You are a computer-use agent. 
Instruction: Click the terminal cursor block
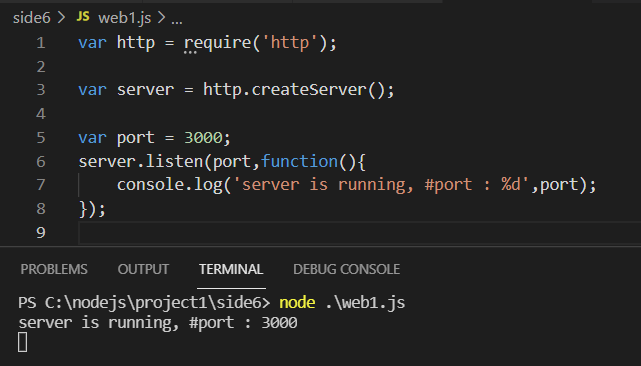23,342
